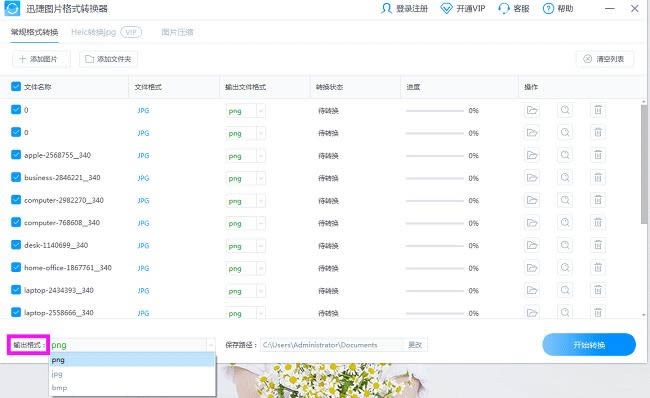Preview the business-2846221_340 image with magnifier icon
The height and width of the screenshot is (398, 650).
pyautogui.click(x=565, y=177)
